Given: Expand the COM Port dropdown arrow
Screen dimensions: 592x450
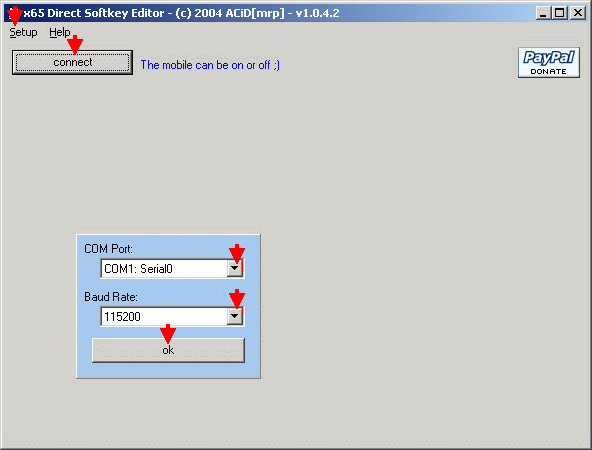Looking at the screenshot, I should point(234,268).
